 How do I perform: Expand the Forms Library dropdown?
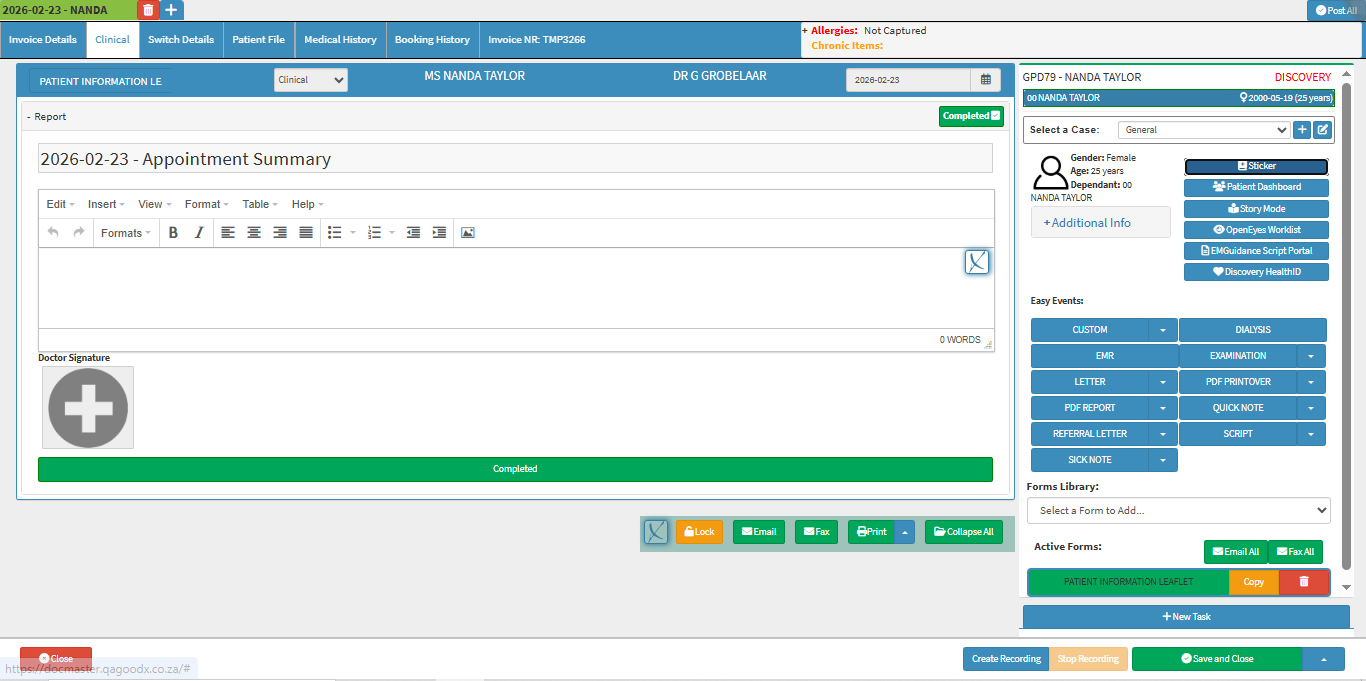(x=1179, y=510)
